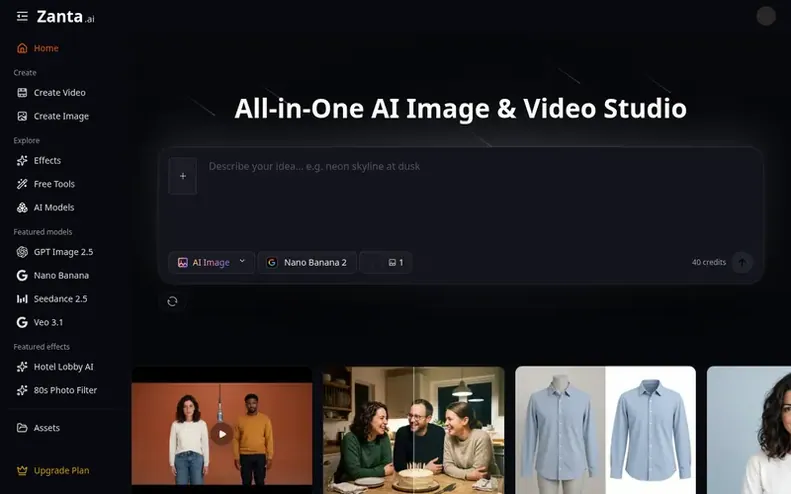
Task: Expand the AI Image mode dropdown
Action: tap(211, 262)
